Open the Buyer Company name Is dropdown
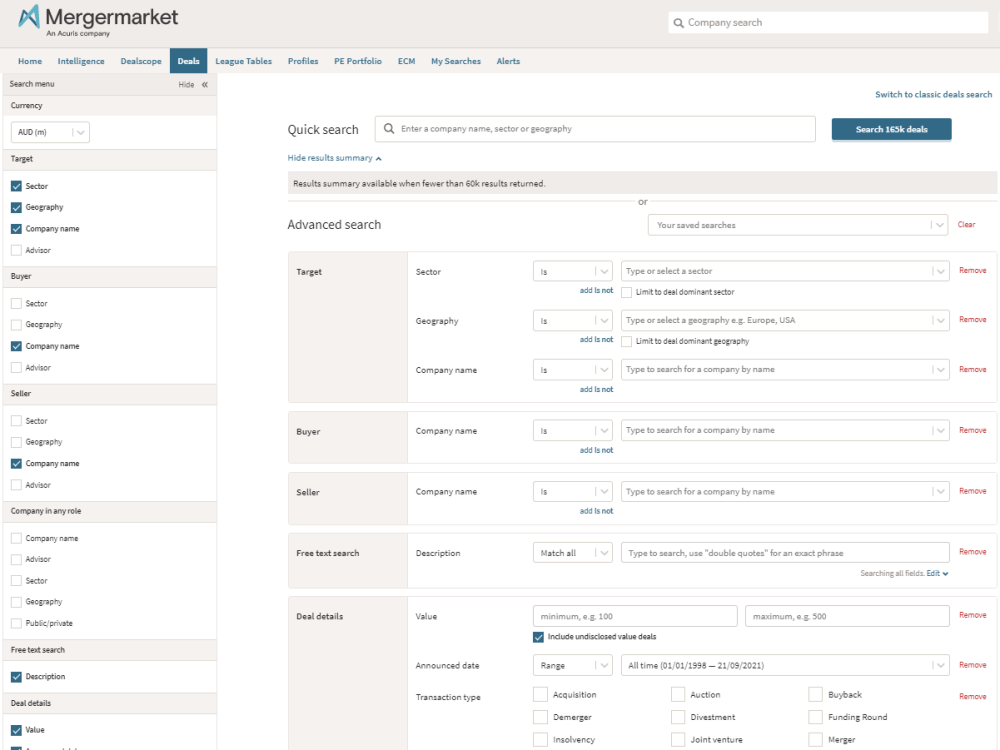The image size is (1000, 750). click(x=573, y=430)
